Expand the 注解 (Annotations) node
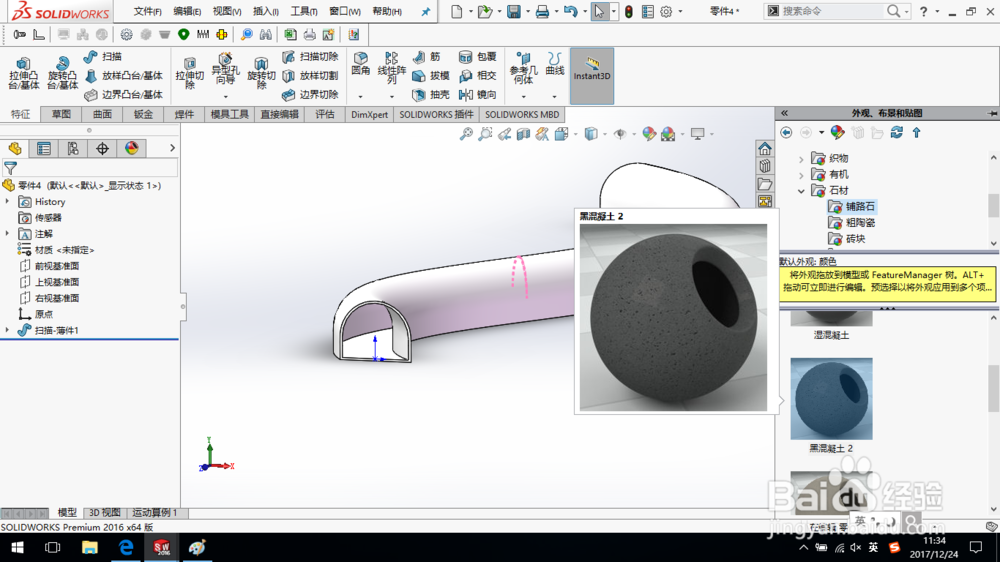The height and width of the screenshot is (562, 1000). click(x=8, y=233)
